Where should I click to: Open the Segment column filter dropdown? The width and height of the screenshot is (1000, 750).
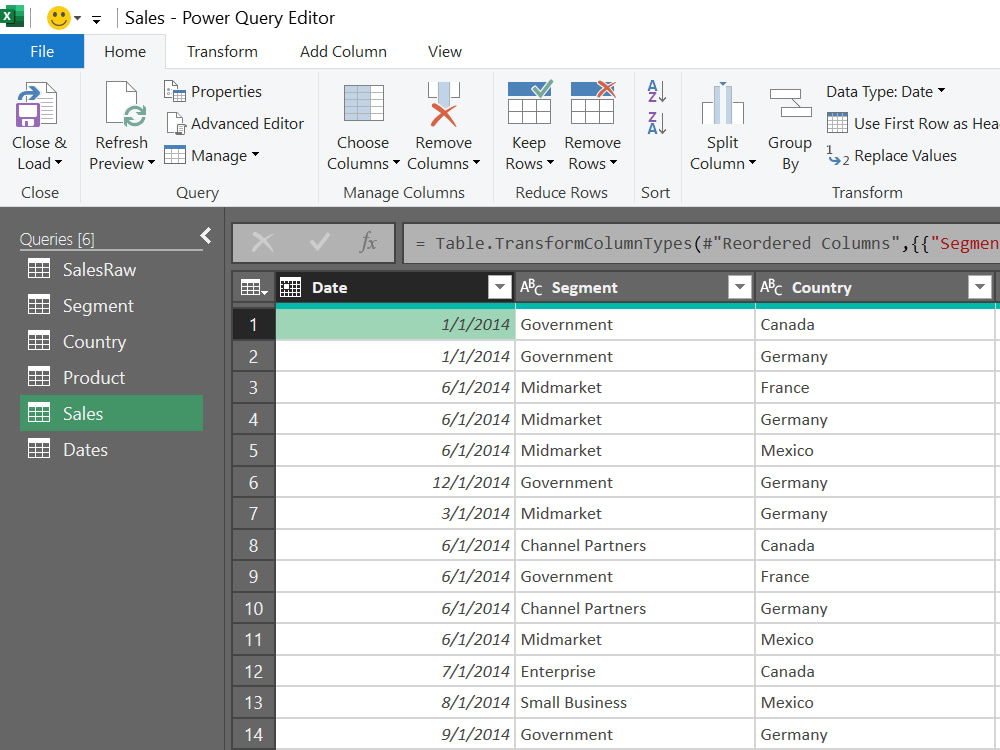(x=739, y=287)
